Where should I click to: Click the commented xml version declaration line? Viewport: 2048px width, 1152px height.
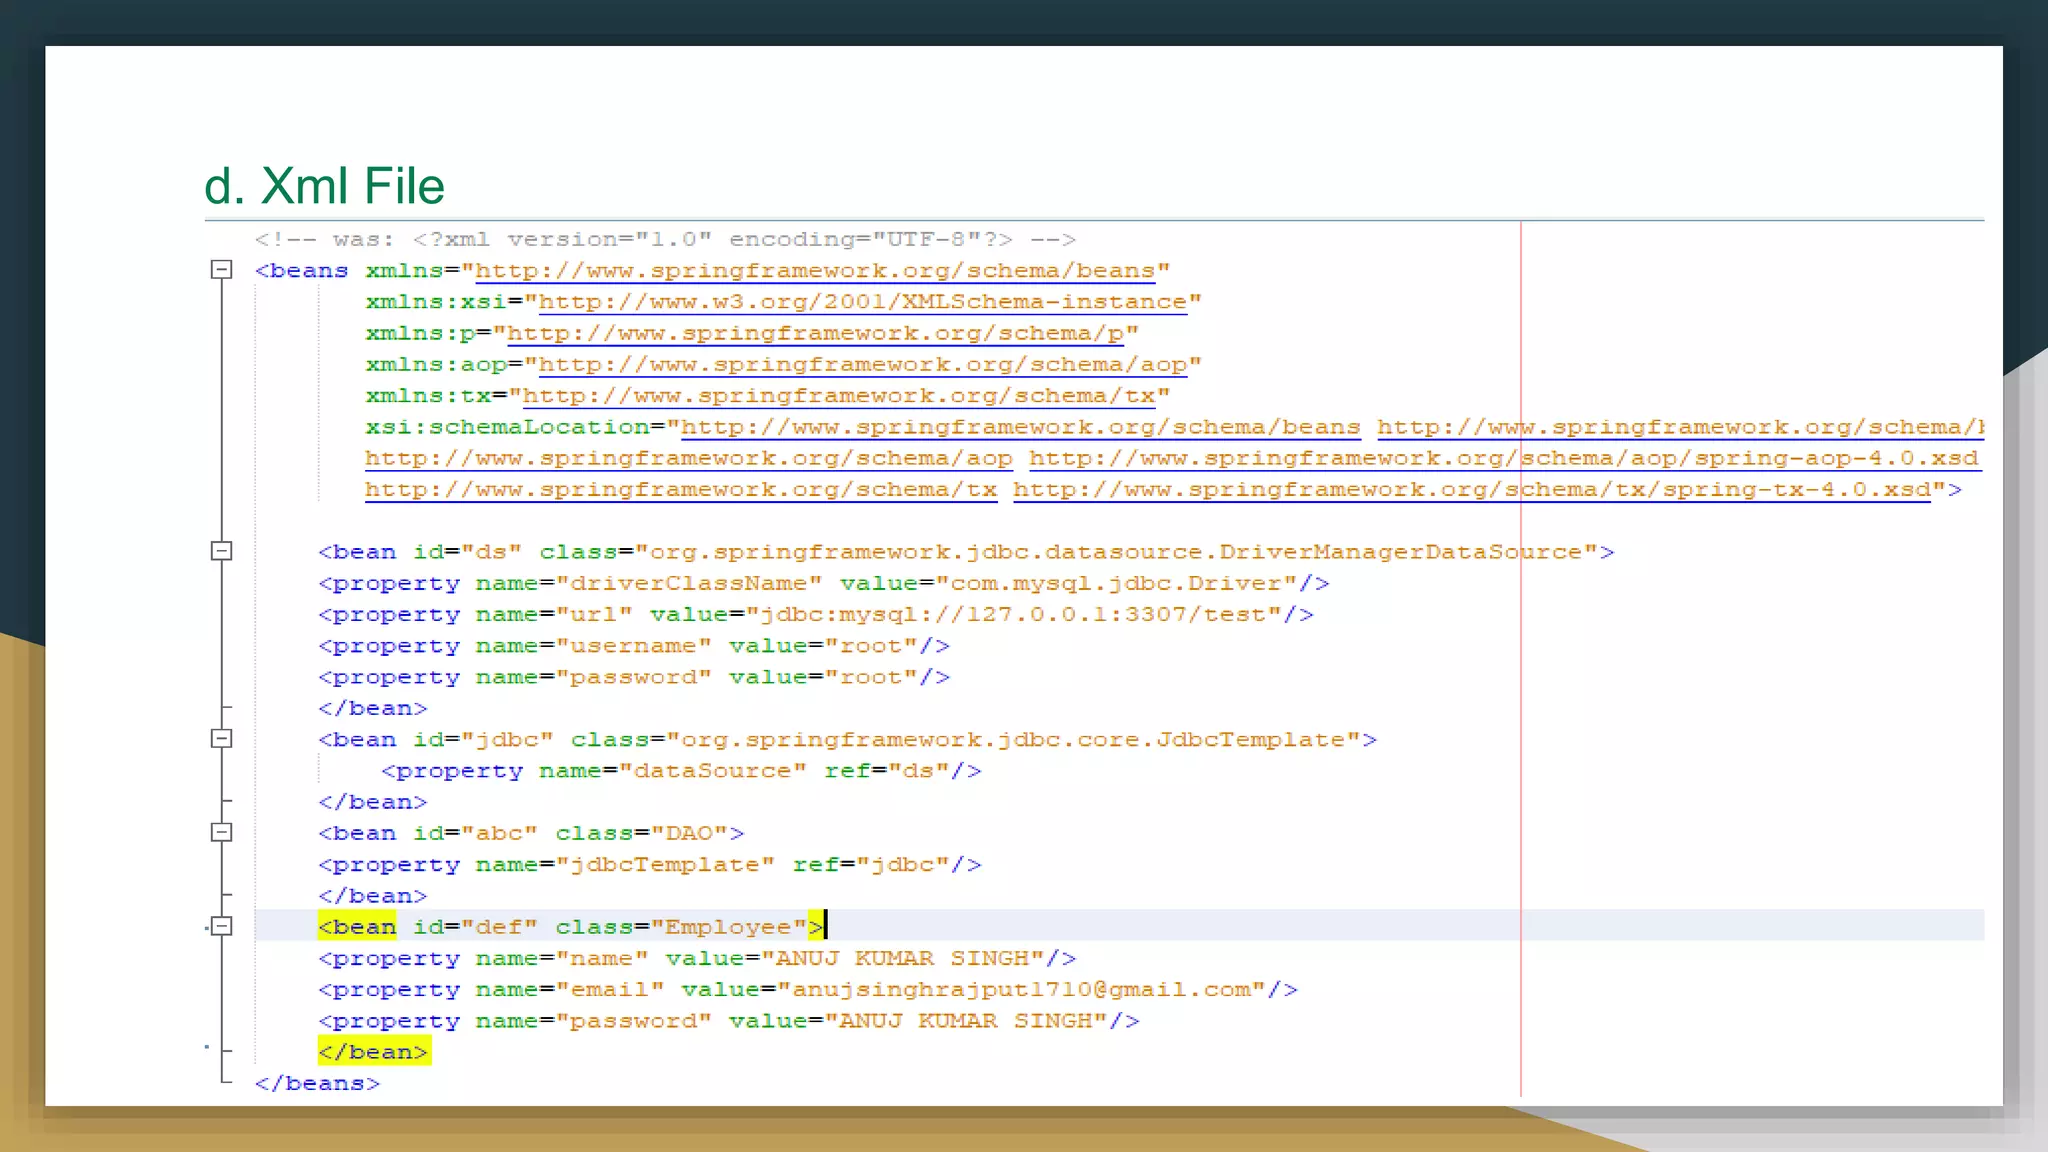click(665, 239)
